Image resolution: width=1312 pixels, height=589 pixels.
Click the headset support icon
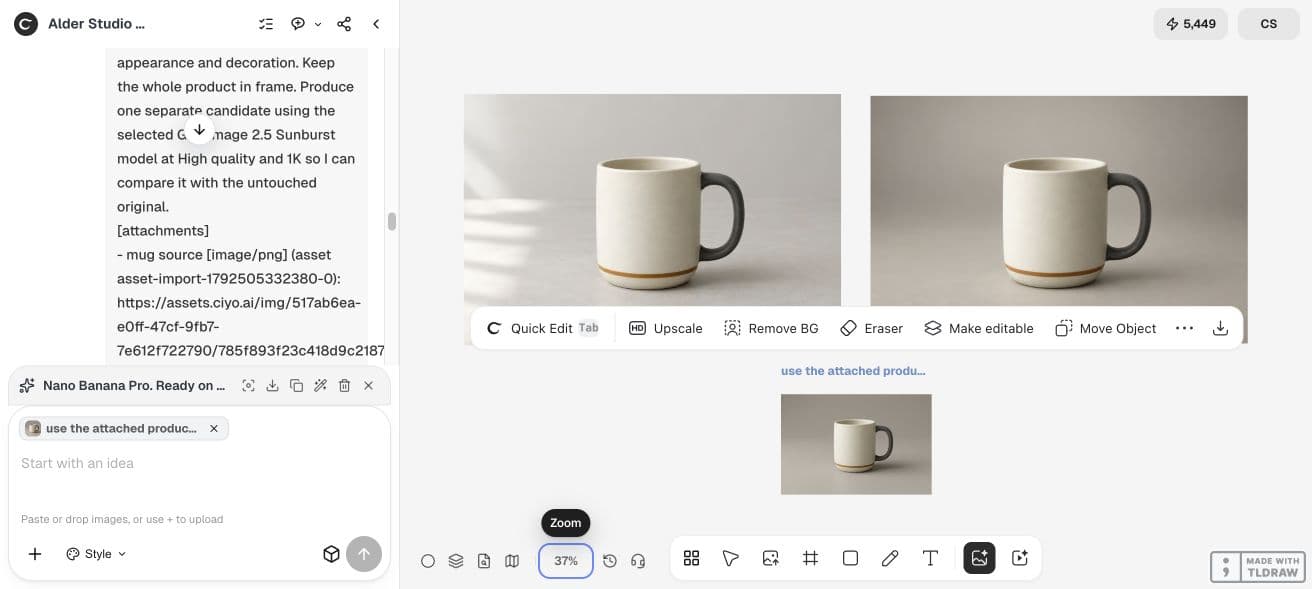[x=638, y=561]
